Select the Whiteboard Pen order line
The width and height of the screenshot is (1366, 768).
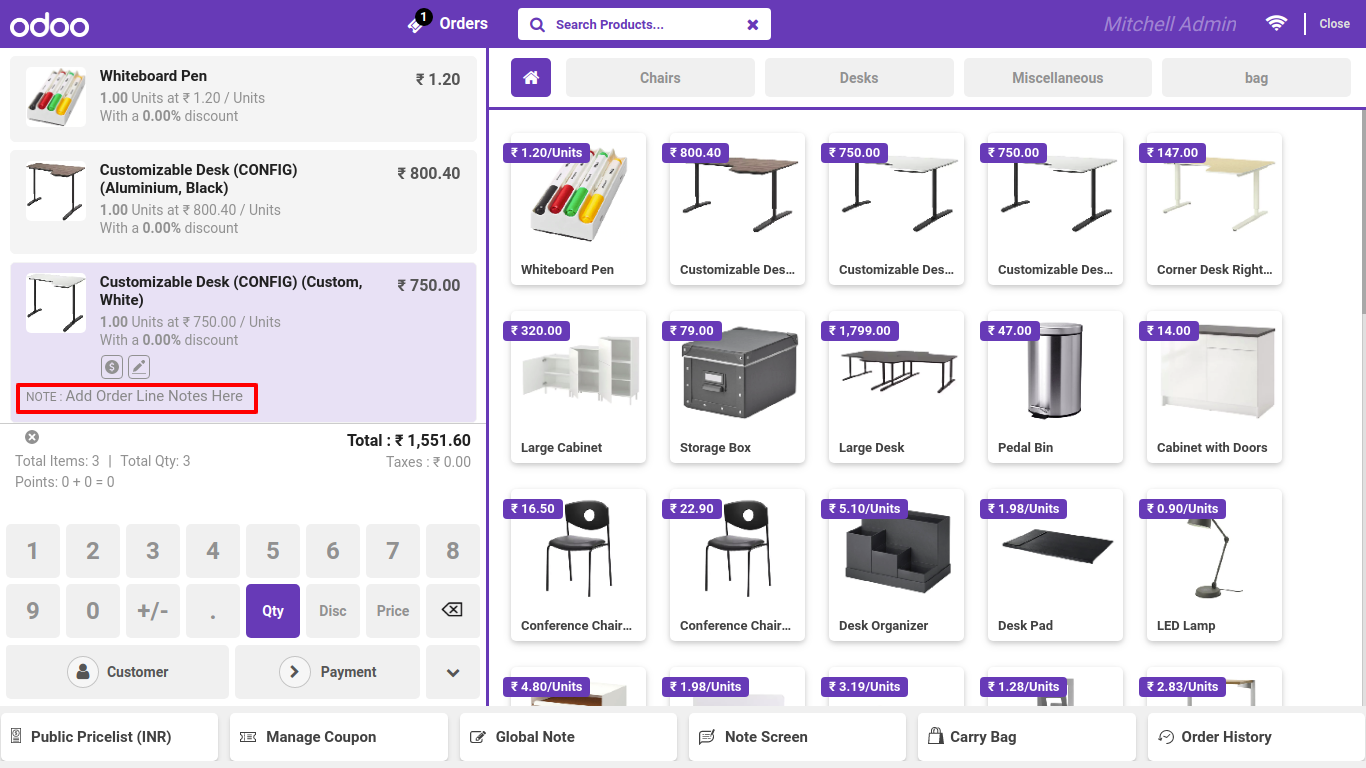point(243,98)
